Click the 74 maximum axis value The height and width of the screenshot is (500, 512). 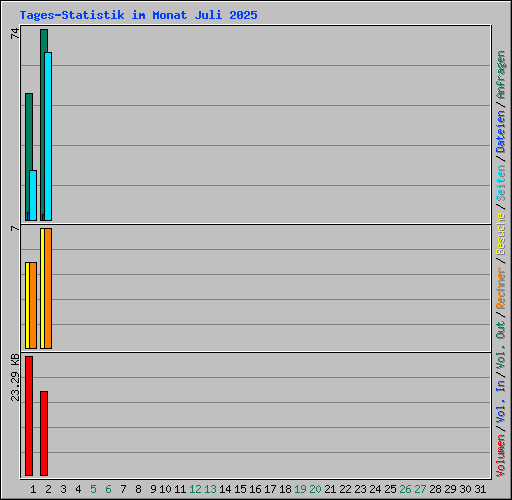click(x=15, y=34)
